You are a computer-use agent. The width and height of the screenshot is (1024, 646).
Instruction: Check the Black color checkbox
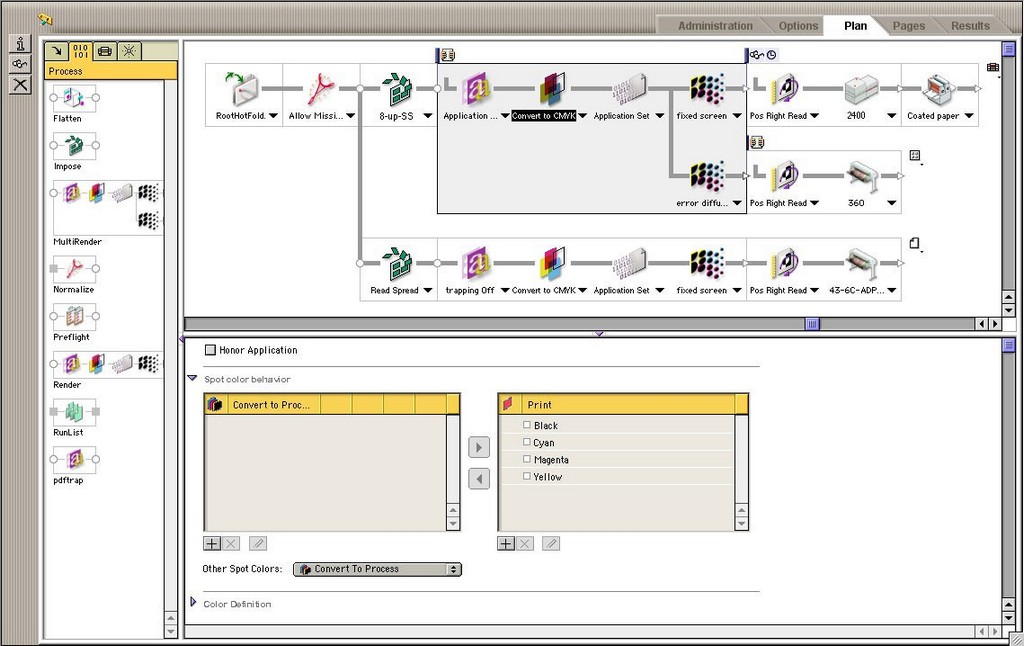[x=527, y=425]
